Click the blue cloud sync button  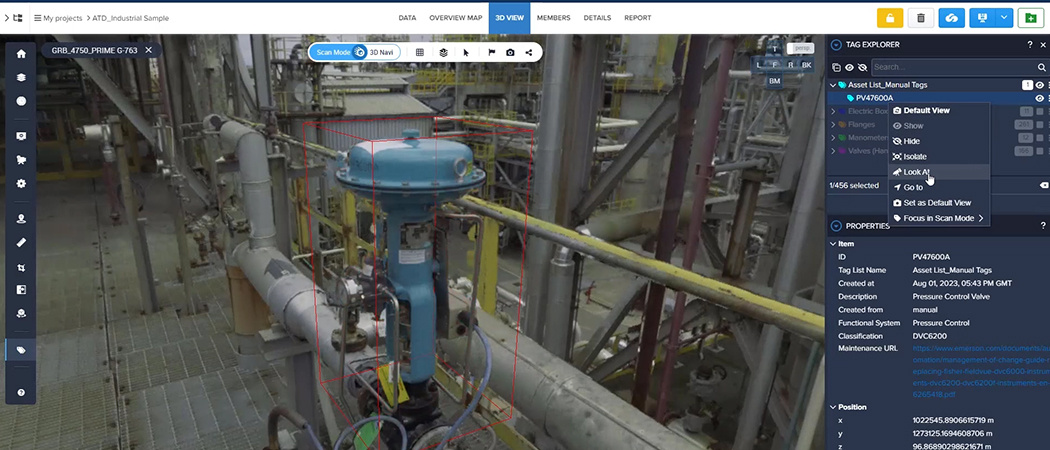pyautogui.click(x=952, y=18)
